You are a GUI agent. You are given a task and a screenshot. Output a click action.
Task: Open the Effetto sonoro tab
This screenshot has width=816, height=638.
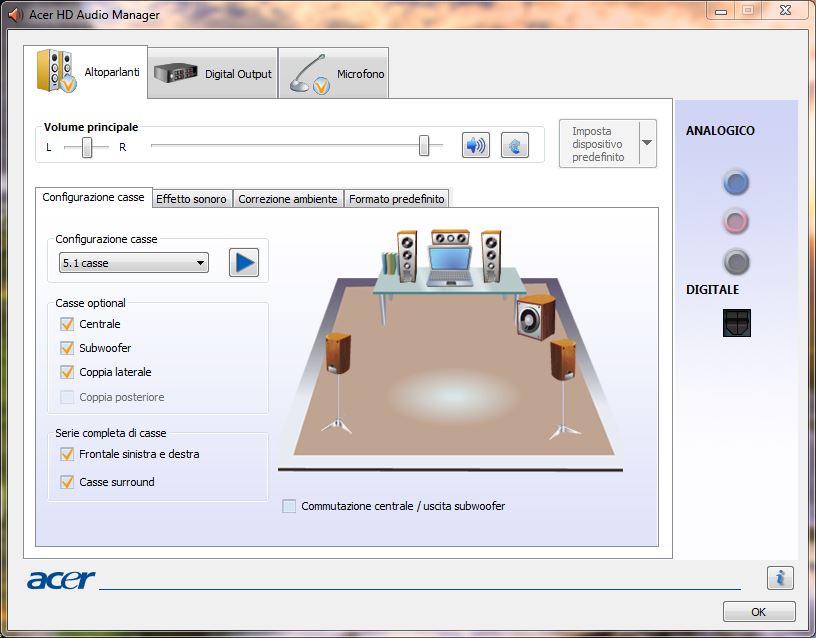[192, 199]
